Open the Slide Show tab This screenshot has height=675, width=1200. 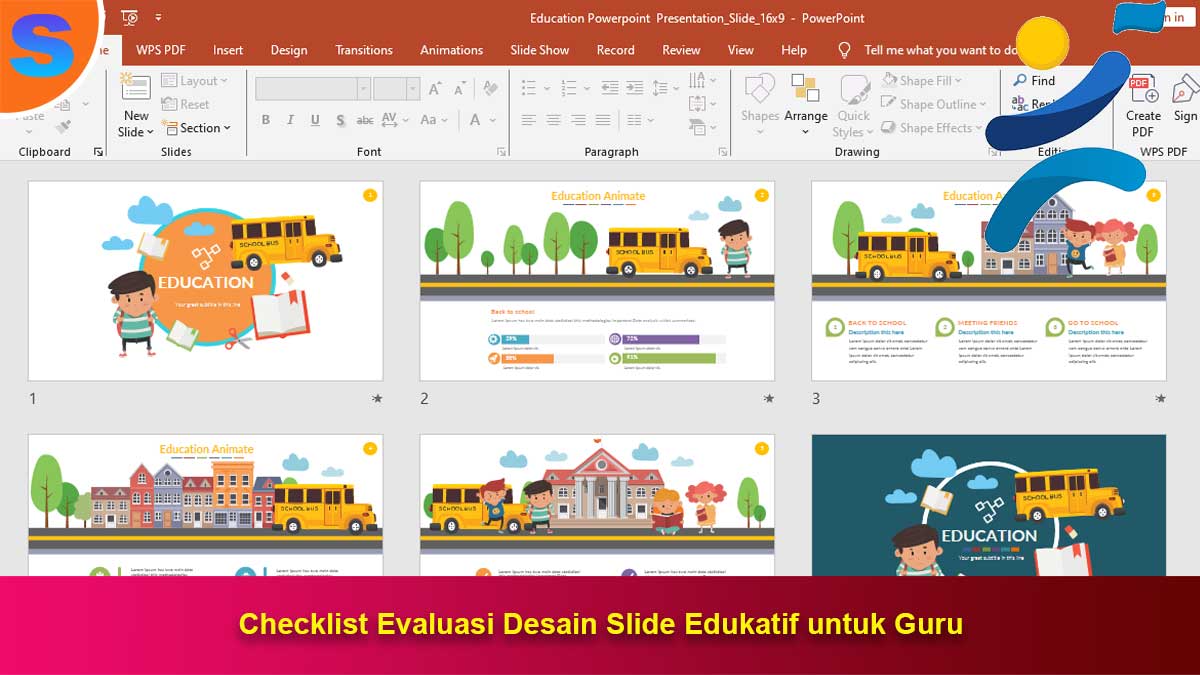(540, 50)
